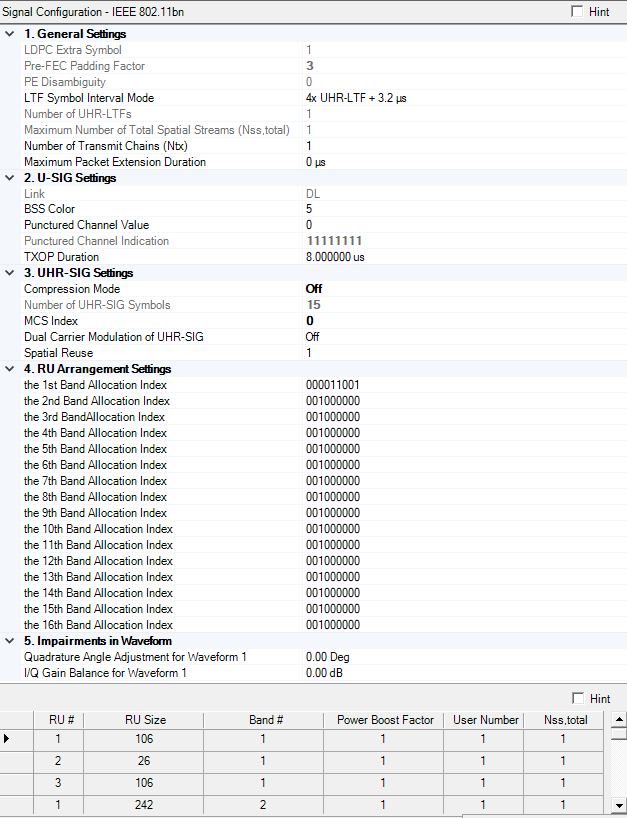This screenshot has height=818, width=627.
Task: Edit the 16th Band Allocation Index value
Action: [x=464, y=625]
